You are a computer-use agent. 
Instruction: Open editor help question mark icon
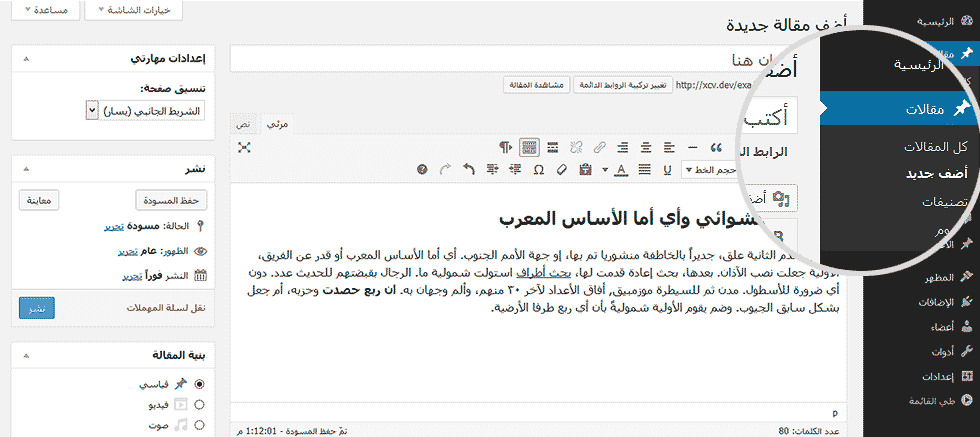tap(421, 169)
